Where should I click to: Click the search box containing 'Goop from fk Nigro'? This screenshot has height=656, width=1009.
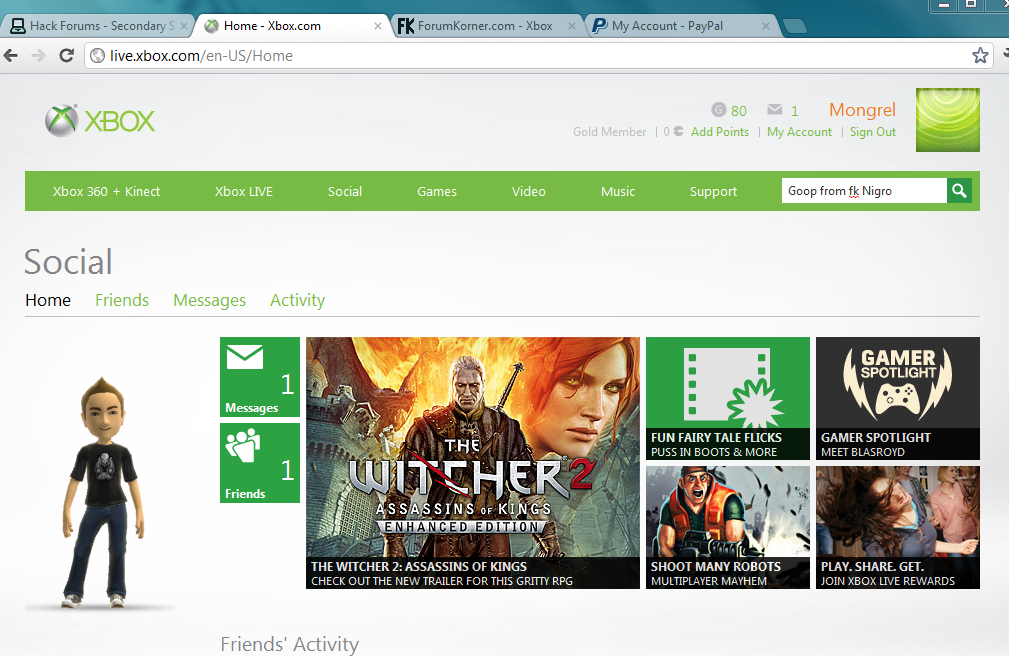pos(864,191)
